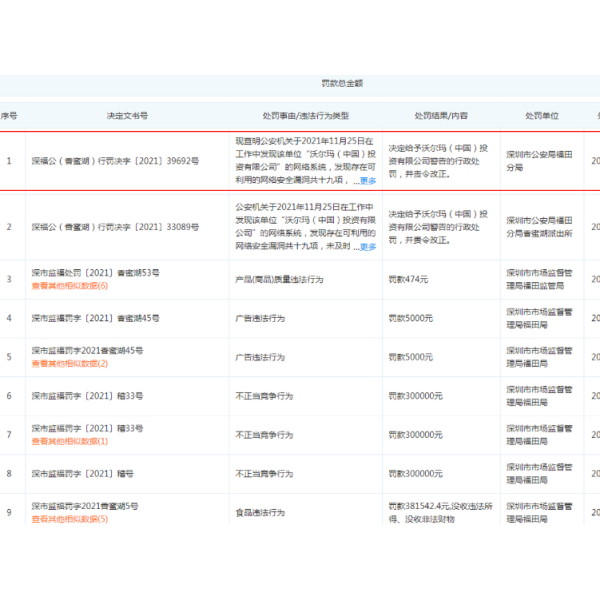Select serial number "9" cell

(9, 512)
